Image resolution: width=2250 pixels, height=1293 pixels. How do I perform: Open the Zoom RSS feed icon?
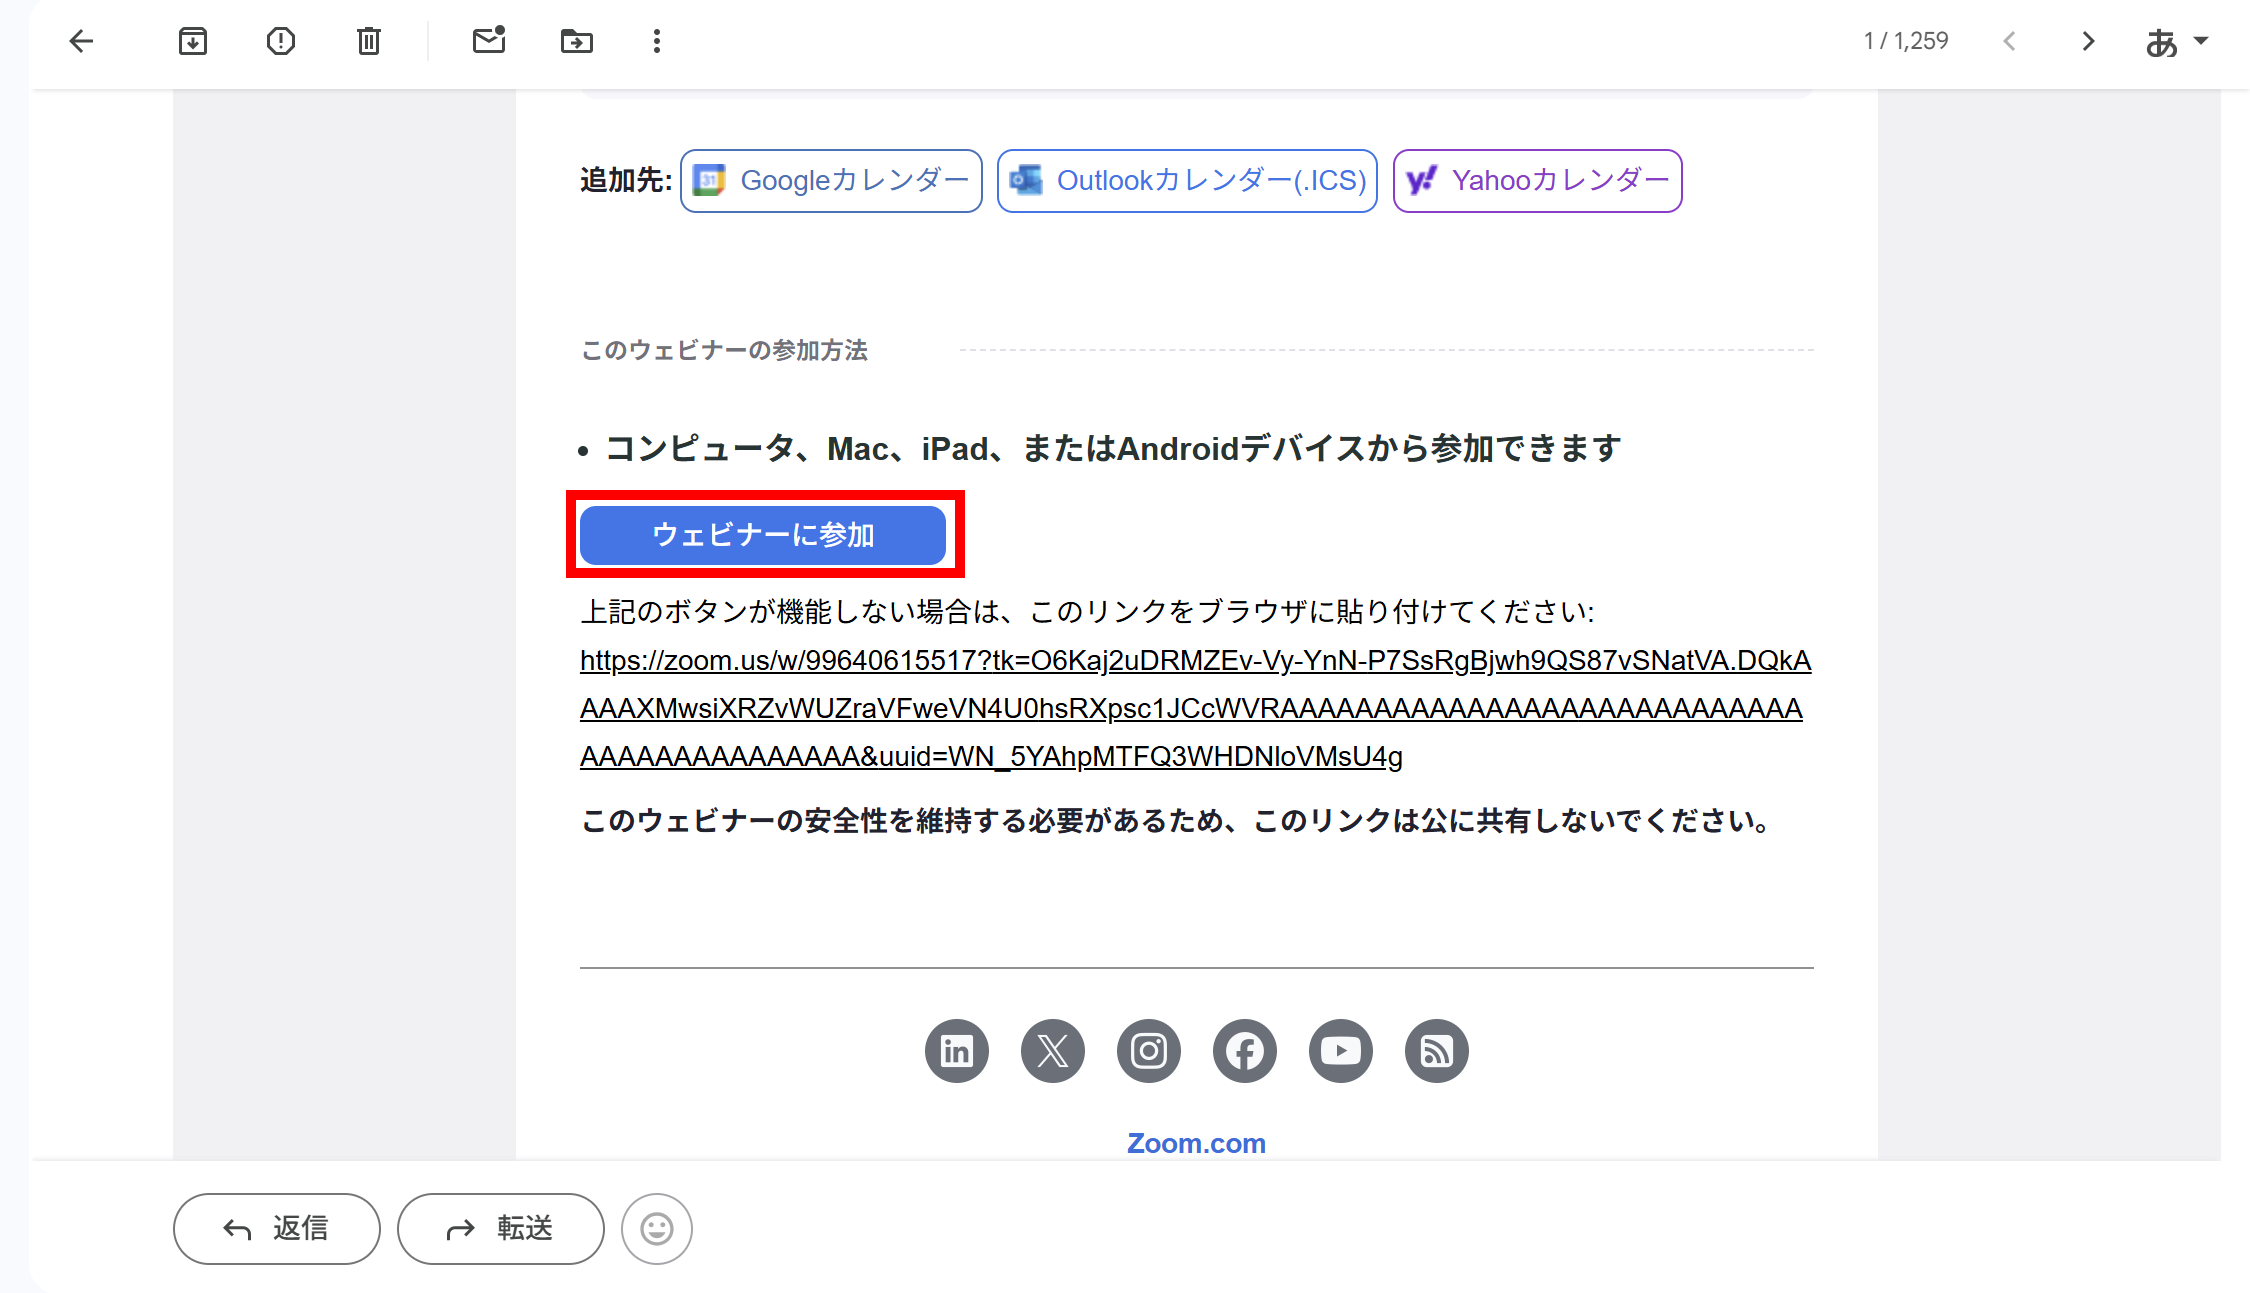(x=1437, y=1051)
